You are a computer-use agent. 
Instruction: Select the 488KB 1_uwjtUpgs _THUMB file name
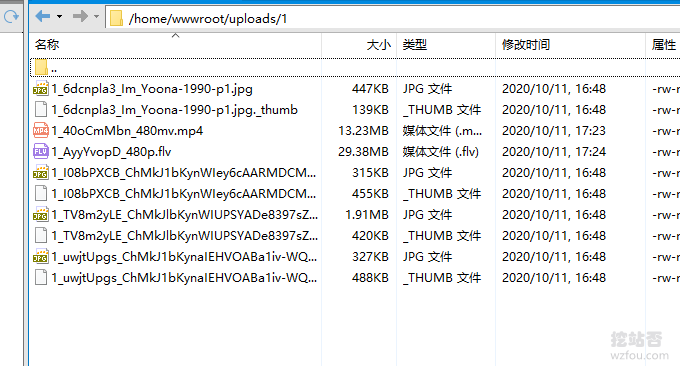coord(184,278)
